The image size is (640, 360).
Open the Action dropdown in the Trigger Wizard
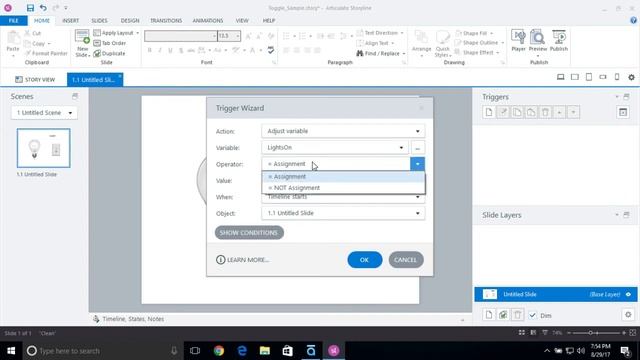343,131
